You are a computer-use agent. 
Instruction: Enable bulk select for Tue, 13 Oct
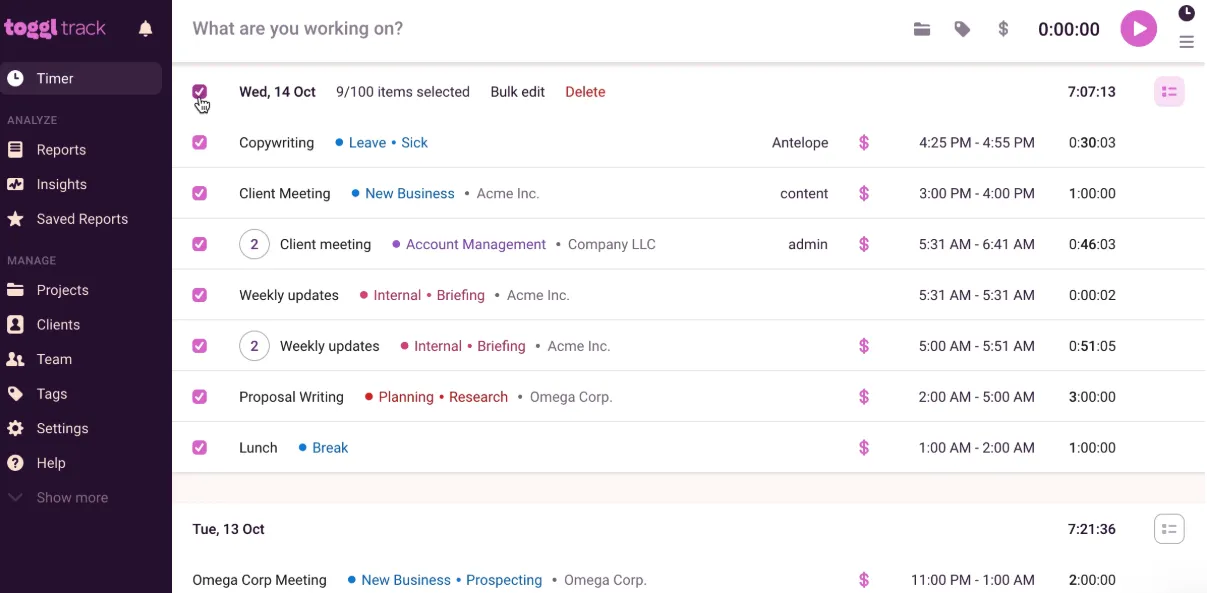coord(1169,529)
